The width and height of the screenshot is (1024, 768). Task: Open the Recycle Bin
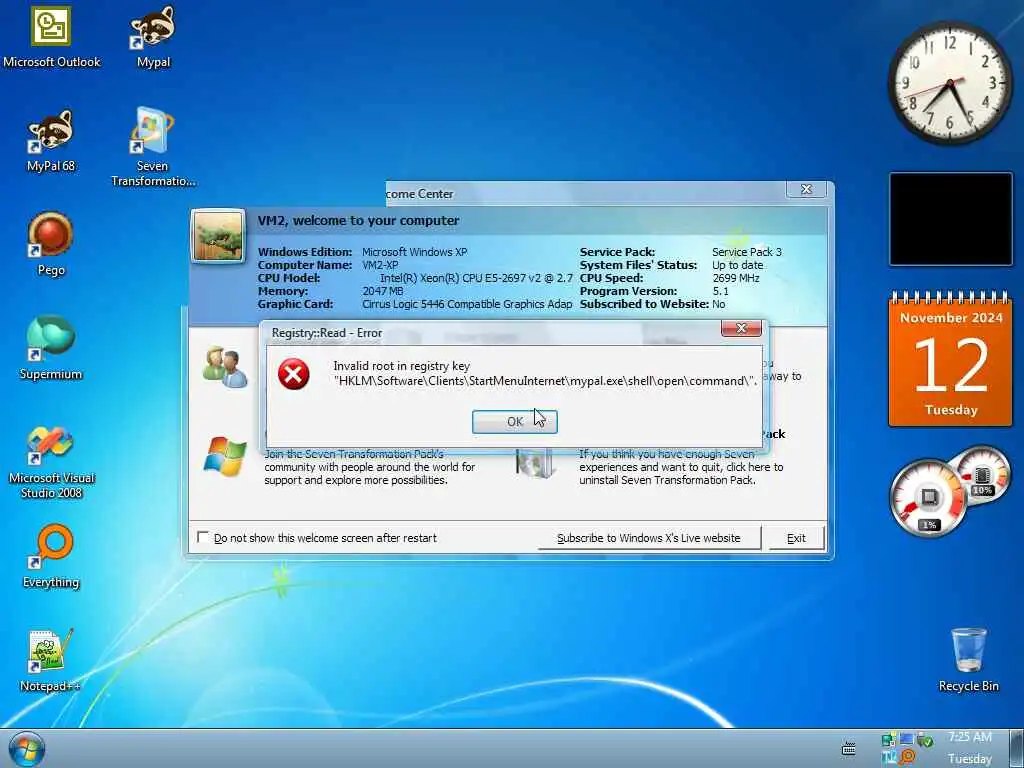[x=968, y=660]
